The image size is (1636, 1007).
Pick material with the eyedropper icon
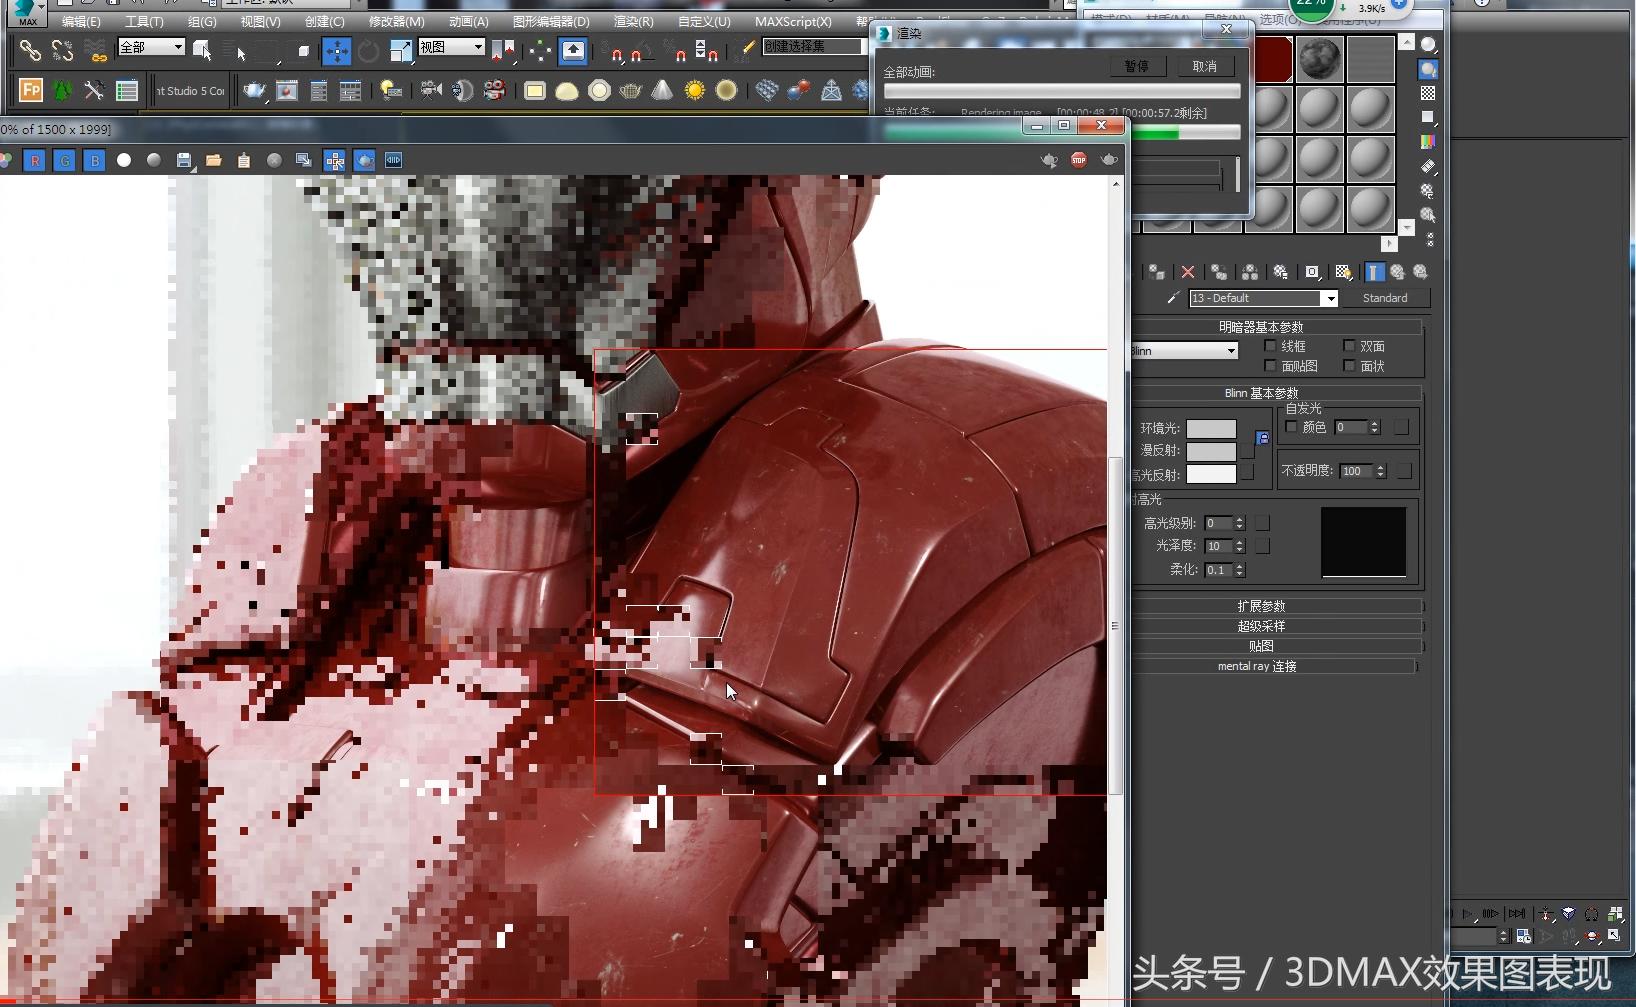pyautogui.click(x=1173, y=298)
